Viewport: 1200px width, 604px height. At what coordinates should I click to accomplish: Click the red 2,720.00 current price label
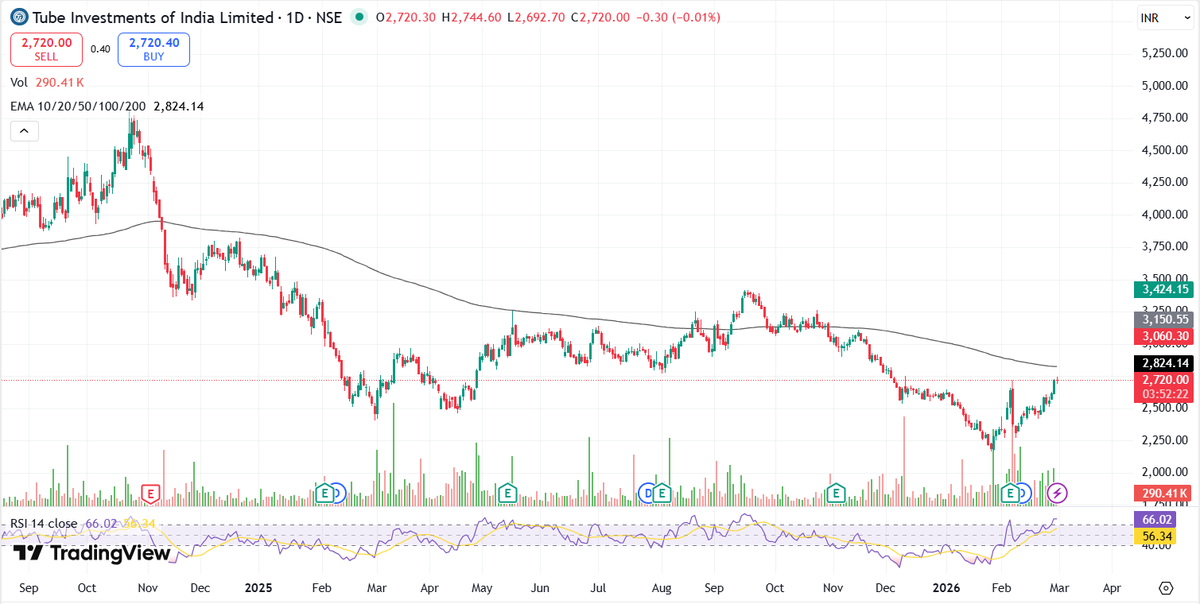[1164, 380]
